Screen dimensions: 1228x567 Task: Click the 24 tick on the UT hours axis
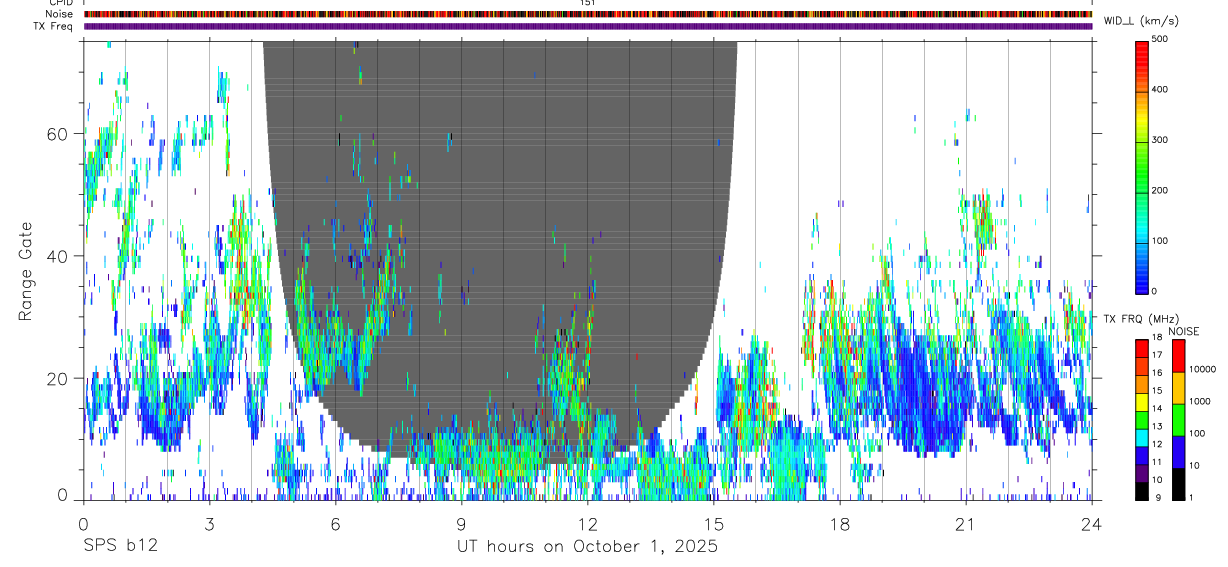[1092, 523]
